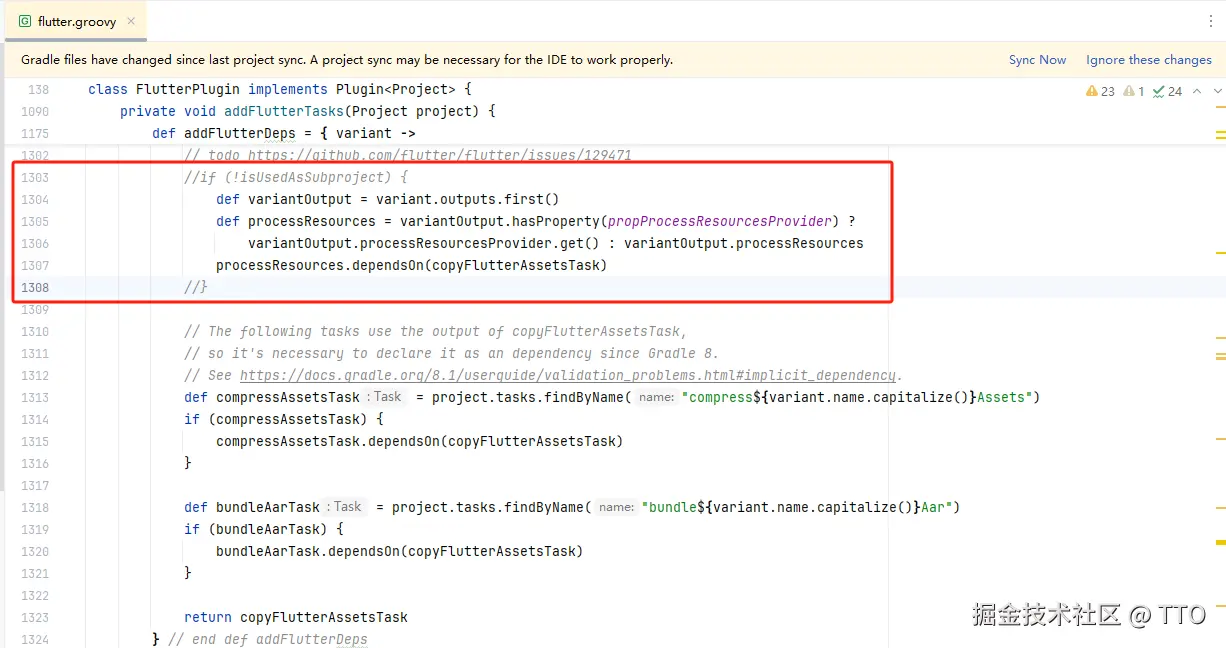Image resolution: width=1226 pixels, height=648 pixels.
Task: Click the Groovy file icon on tab
Action: 25,21
